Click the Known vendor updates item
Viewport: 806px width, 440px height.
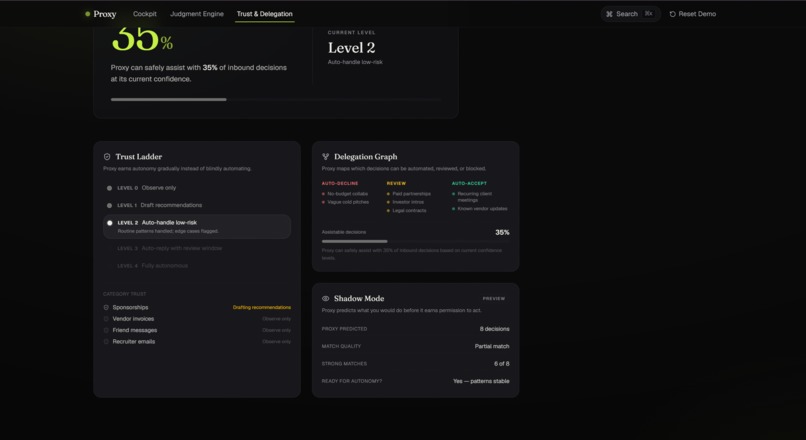(483, 209)
